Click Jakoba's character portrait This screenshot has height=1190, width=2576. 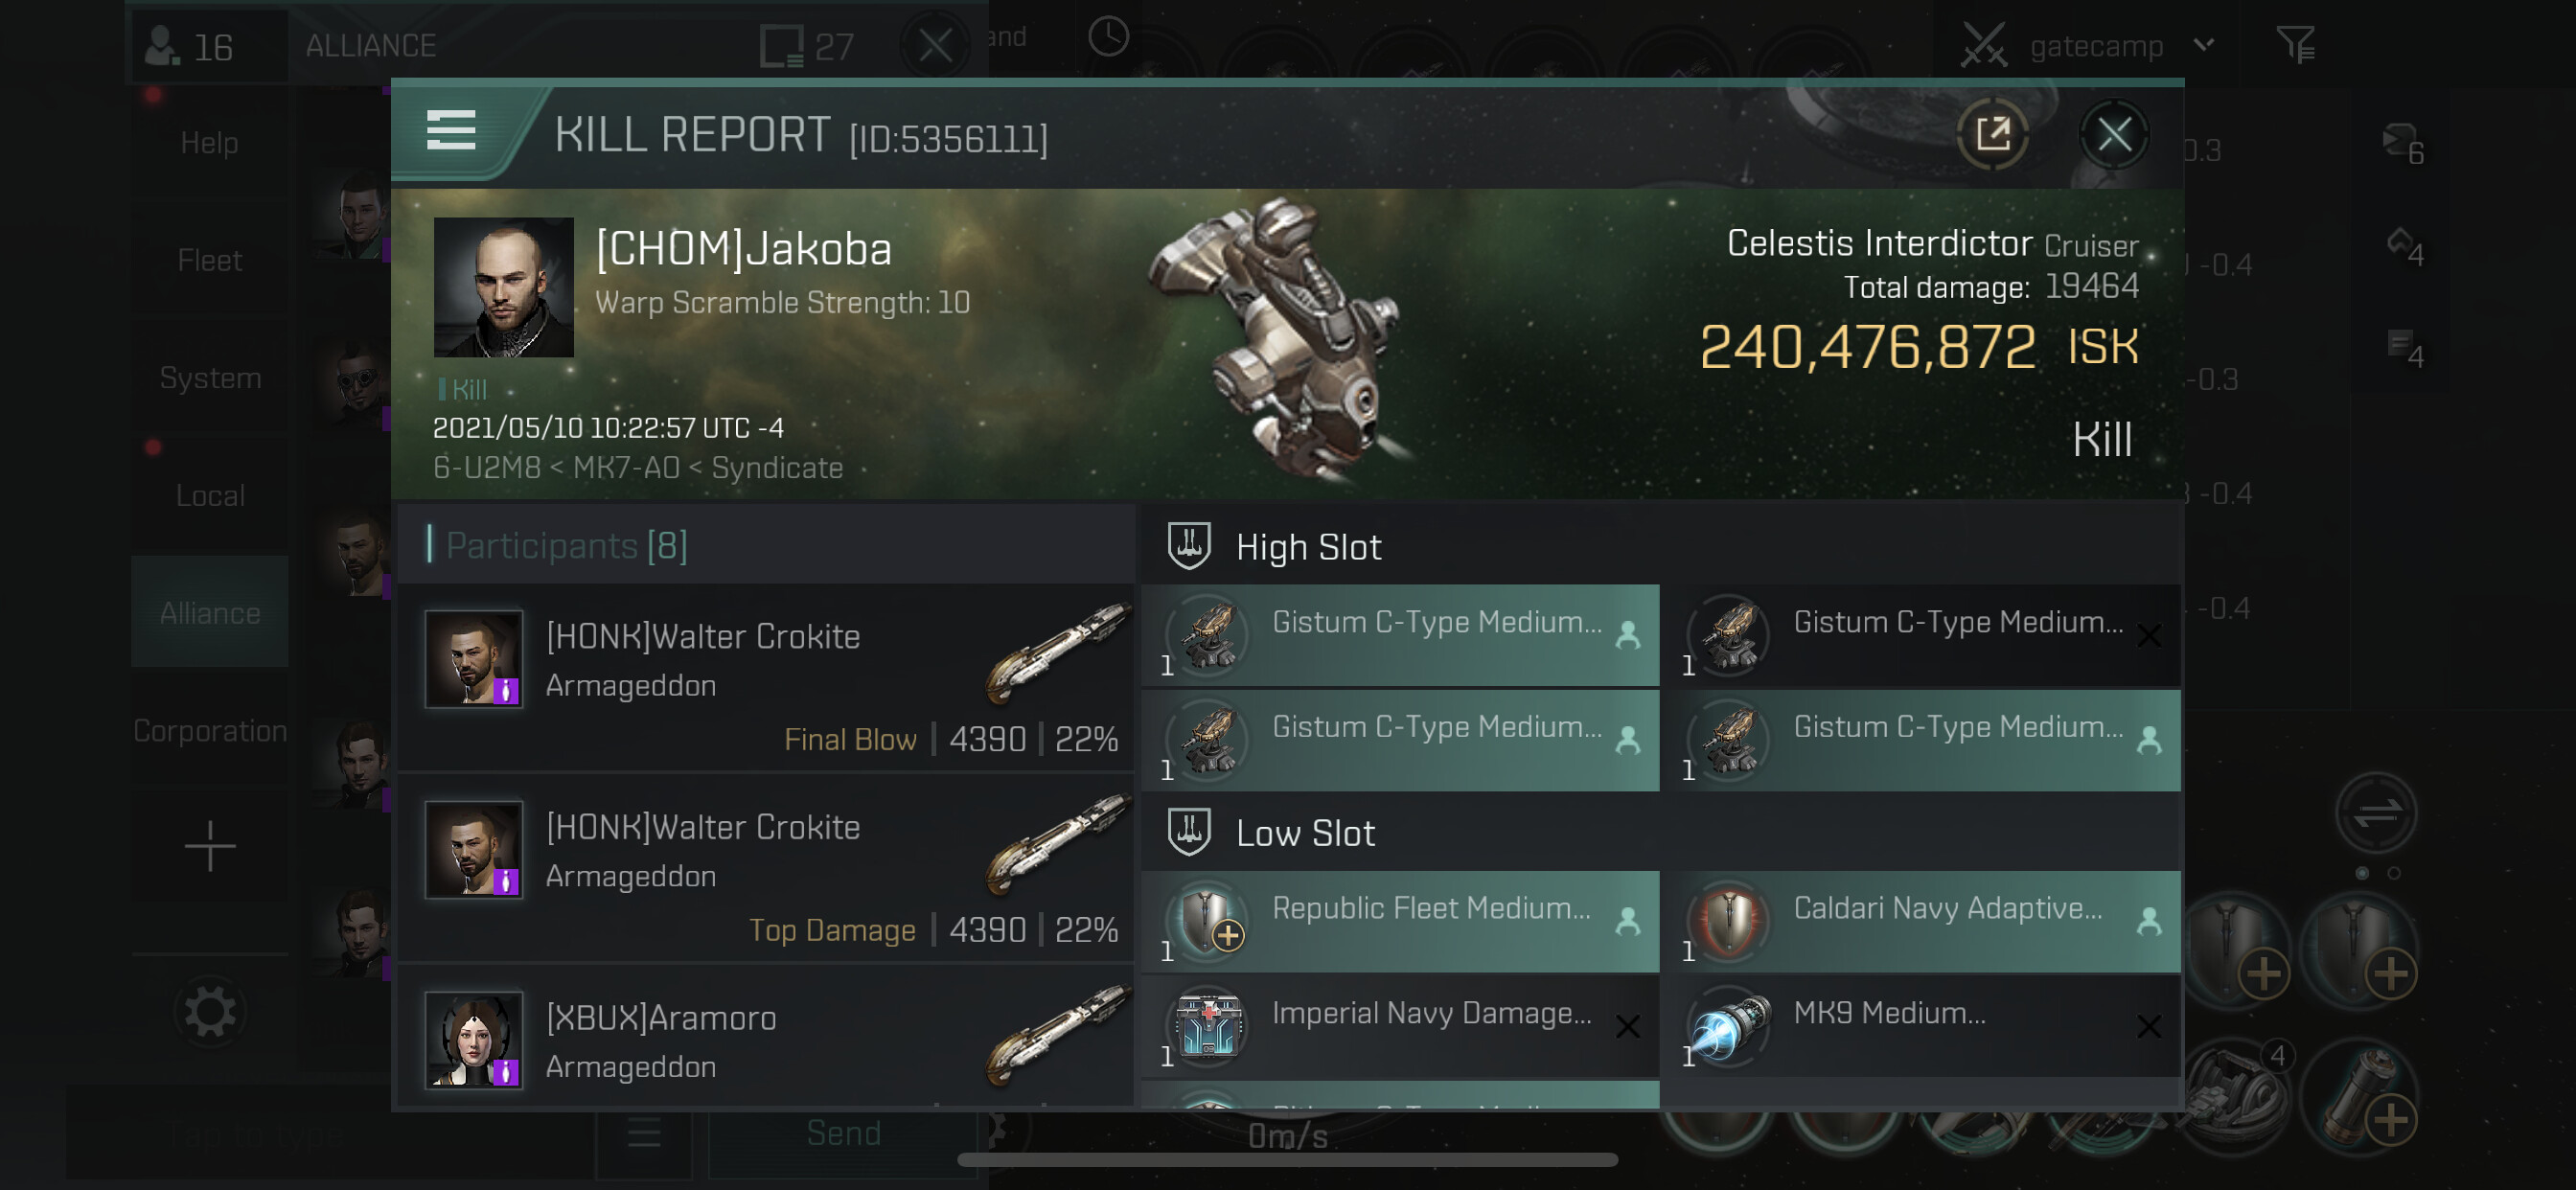[503, 287]
